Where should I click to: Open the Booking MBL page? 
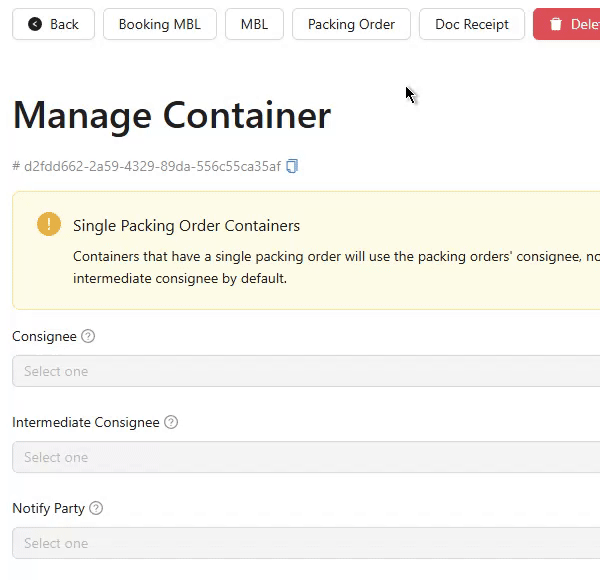tap(160, 24)
